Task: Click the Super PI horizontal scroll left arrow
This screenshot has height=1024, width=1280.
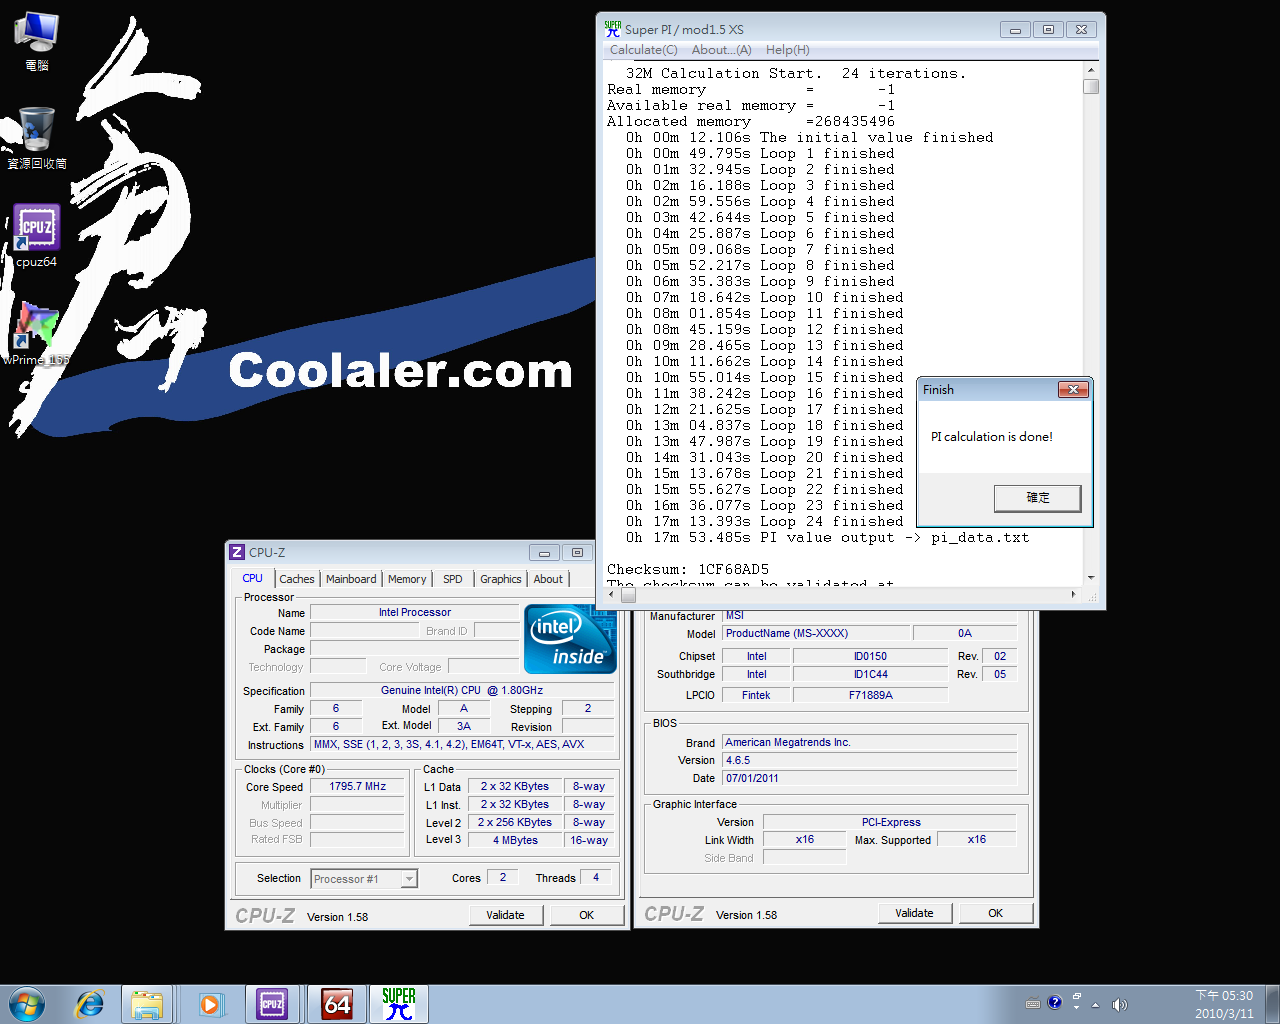Action: pos(612,594)
